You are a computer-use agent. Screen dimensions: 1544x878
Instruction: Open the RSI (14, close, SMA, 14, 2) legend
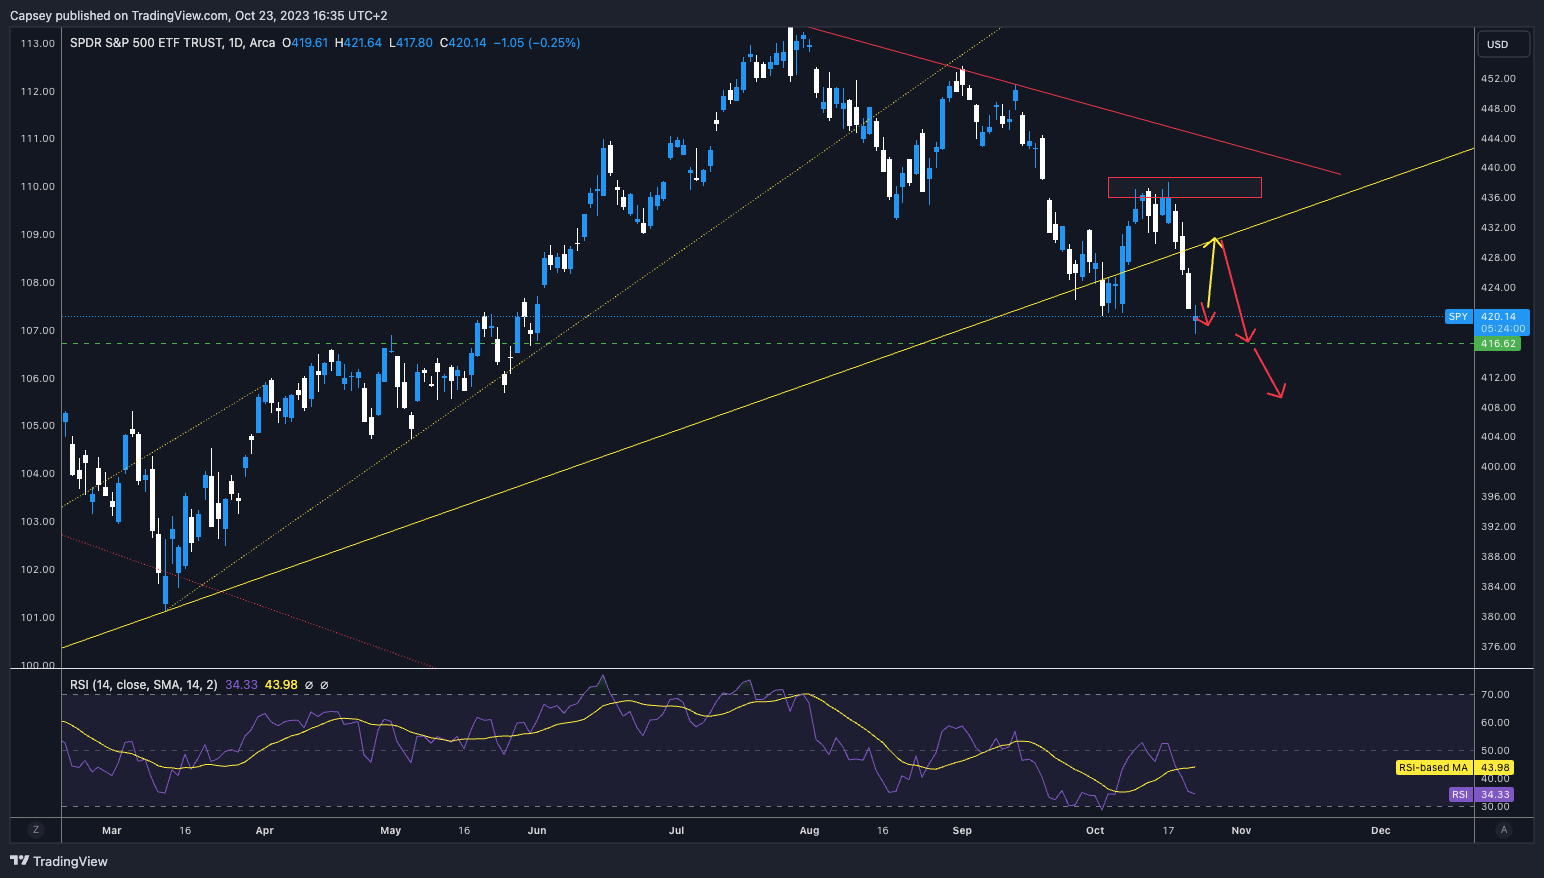[143, 685]
